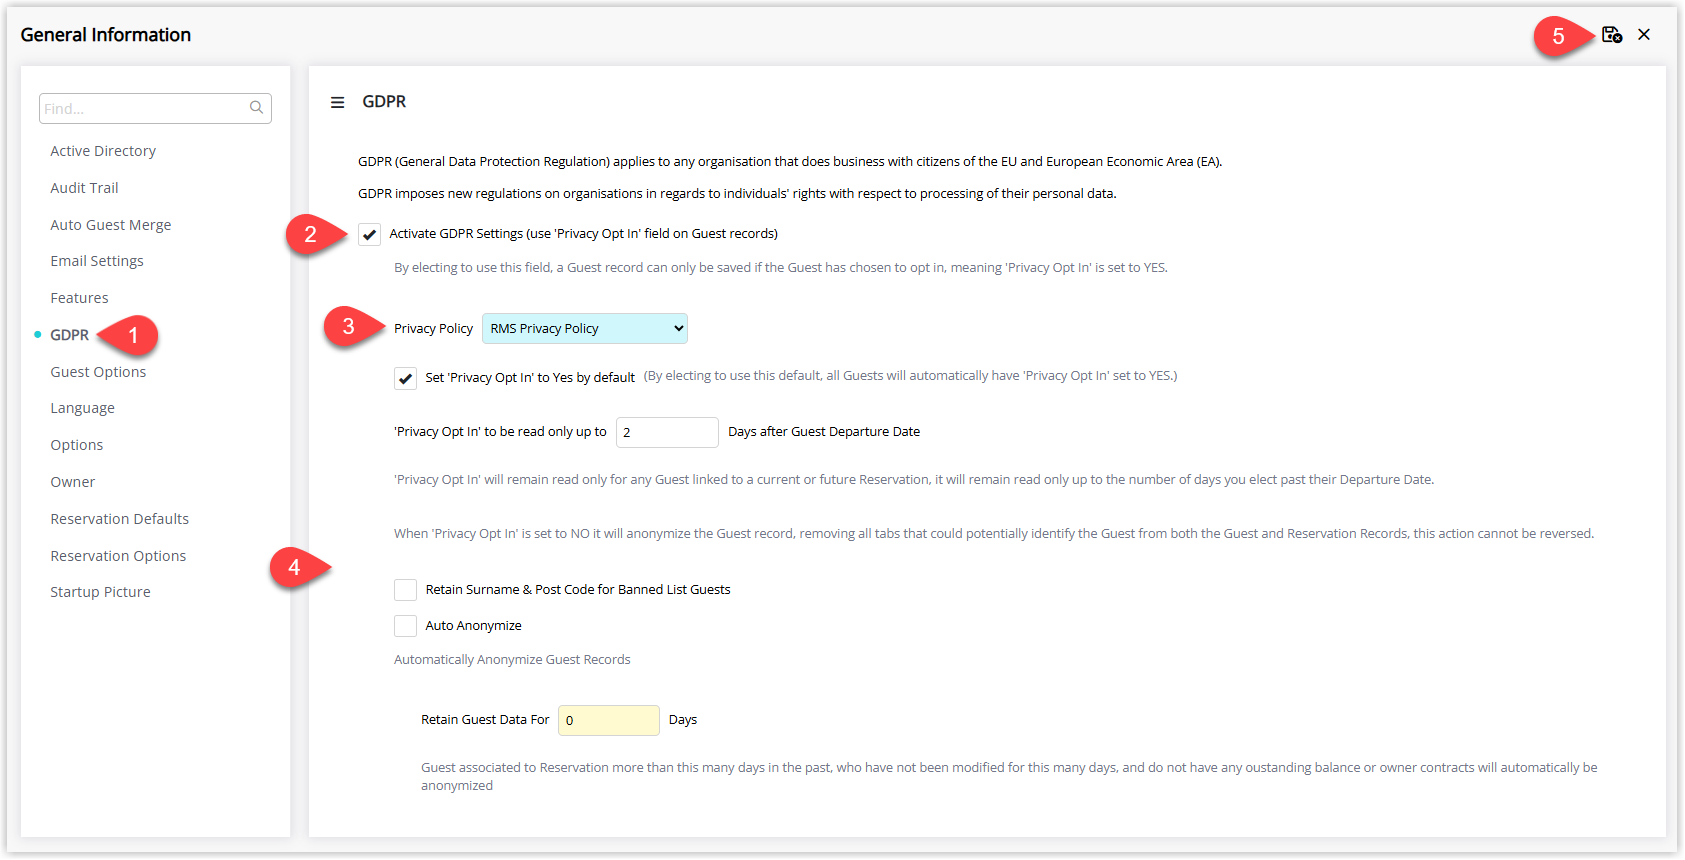Select GDPR in the sidebar
Image resolution: width=1685 pixels, height=860 pixels.
point(70,335)
